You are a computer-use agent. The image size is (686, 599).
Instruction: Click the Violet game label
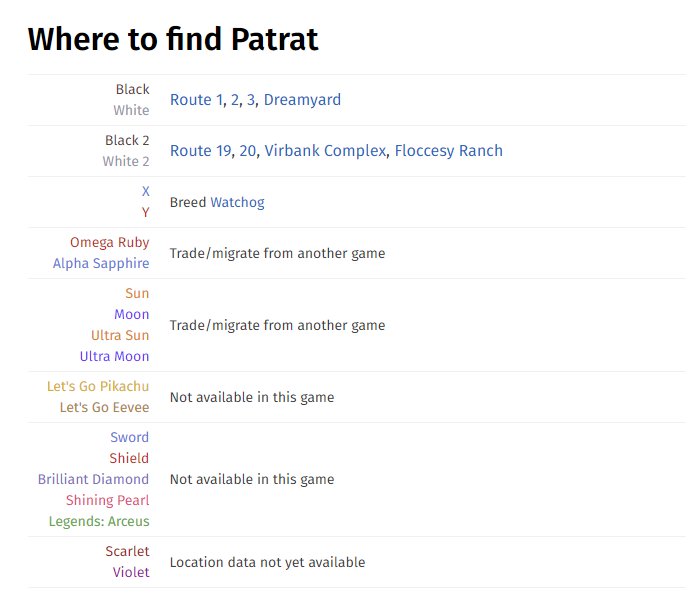[x=131, y=572]
